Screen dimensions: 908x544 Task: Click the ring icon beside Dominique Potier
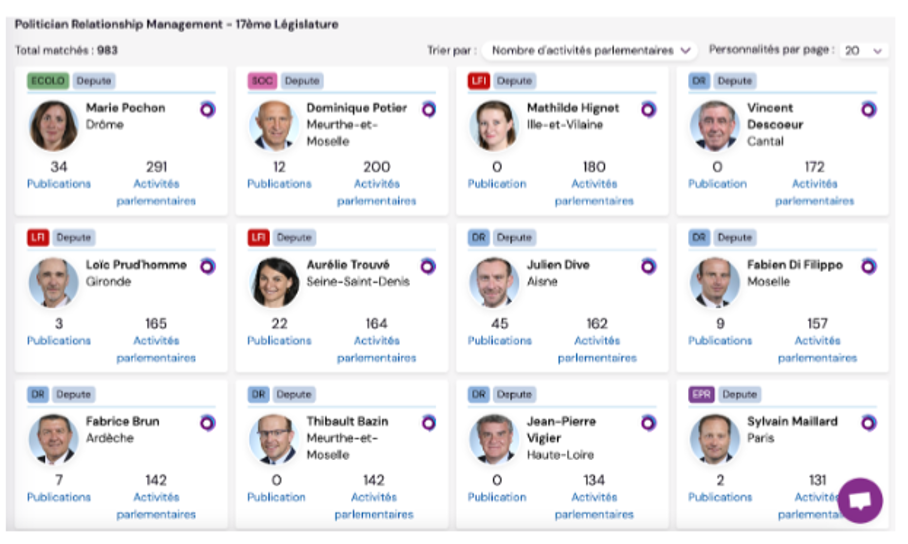pos(428,109)
